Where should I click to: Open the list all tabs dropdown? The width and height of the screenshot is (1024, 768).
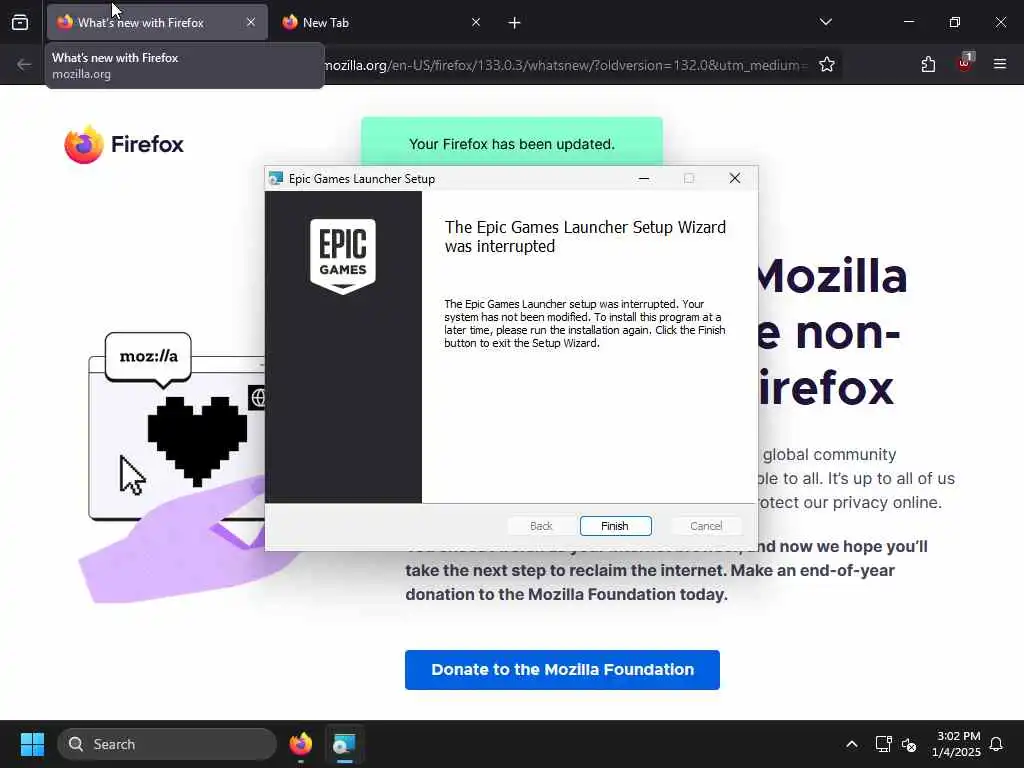tap(826, 22)
